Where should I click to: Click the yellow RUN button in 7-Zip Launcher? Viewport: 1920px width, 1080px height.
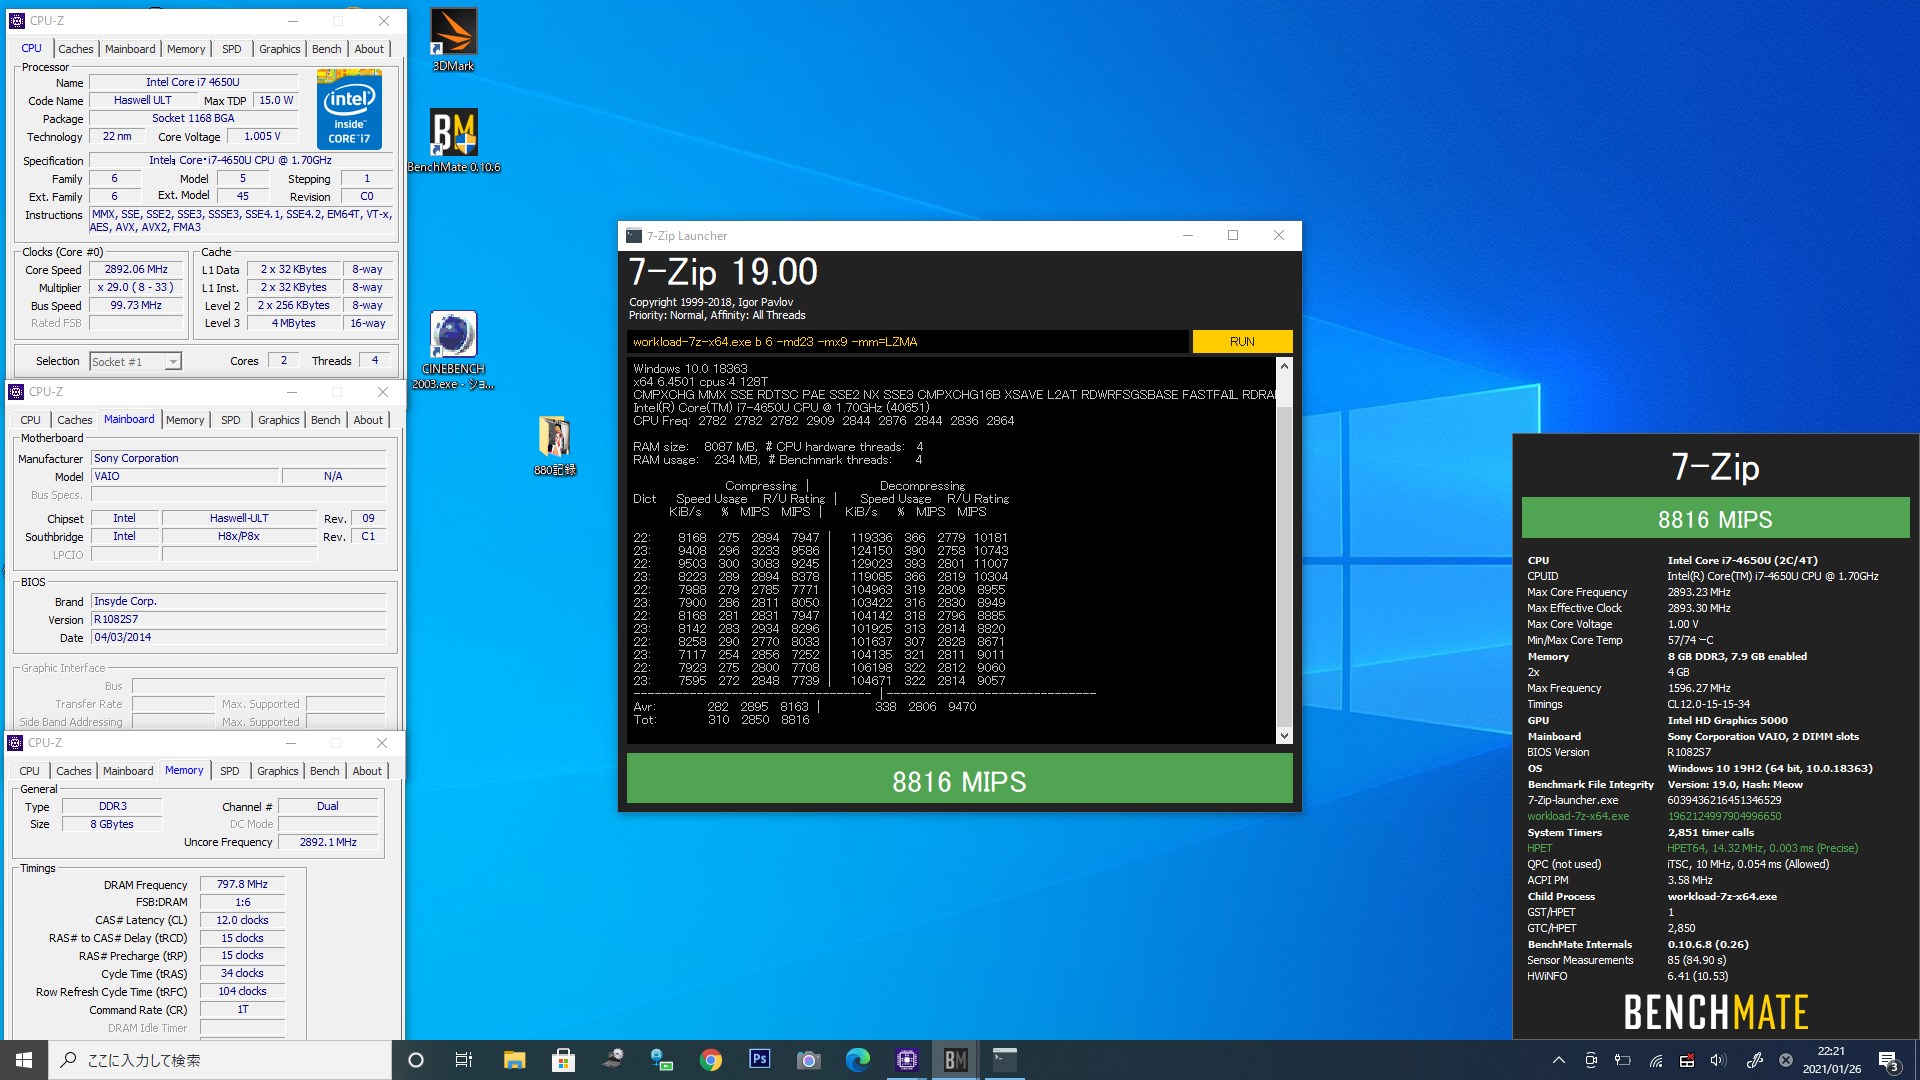[1242, 342]
